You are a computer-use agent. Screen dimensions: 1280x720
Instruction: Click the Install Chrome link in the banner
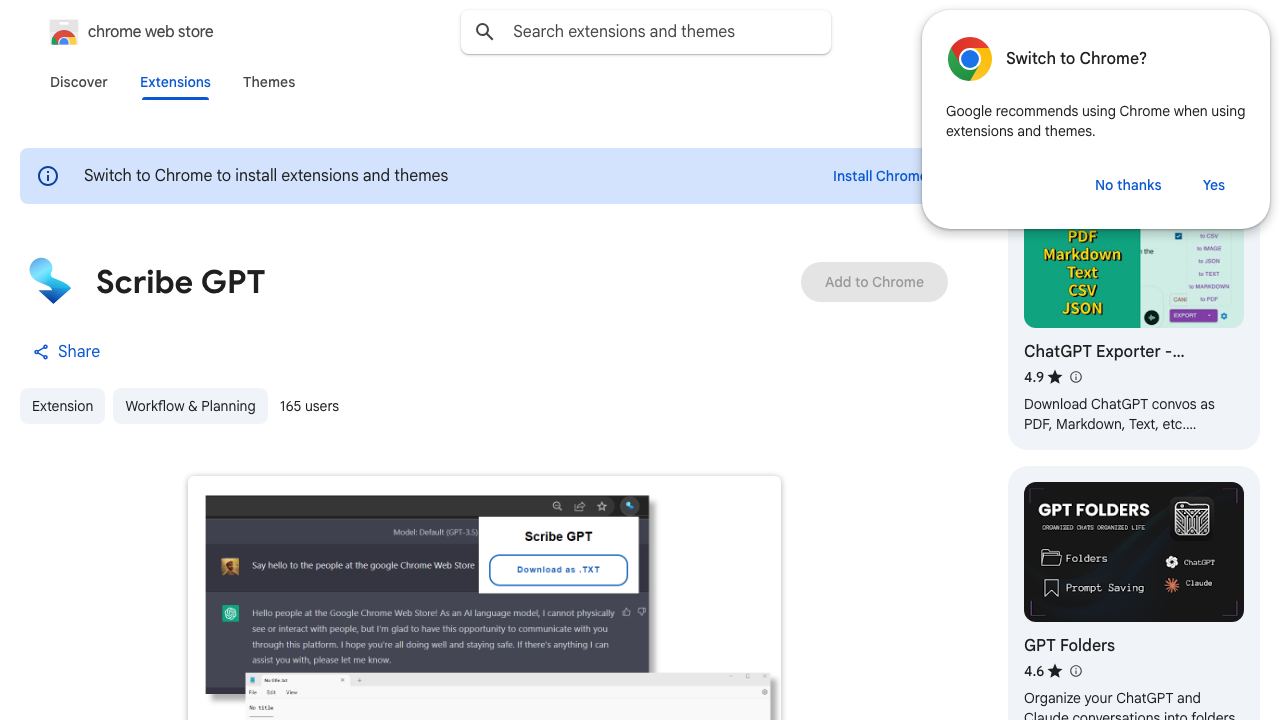[x=879, y=176]
